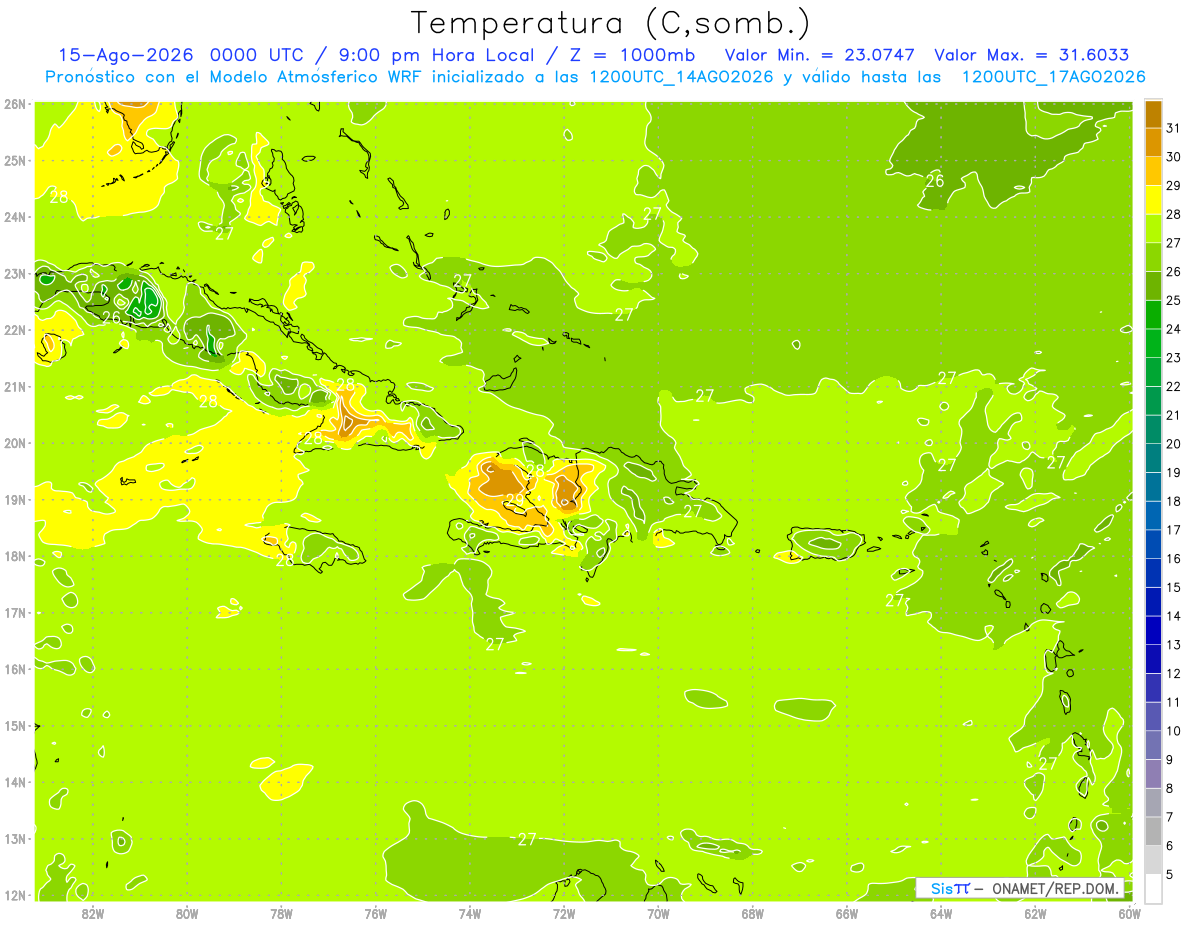Click the colorbar swatch between 26 and 27
The image size is (1200, 927).
click(1153, 257)
